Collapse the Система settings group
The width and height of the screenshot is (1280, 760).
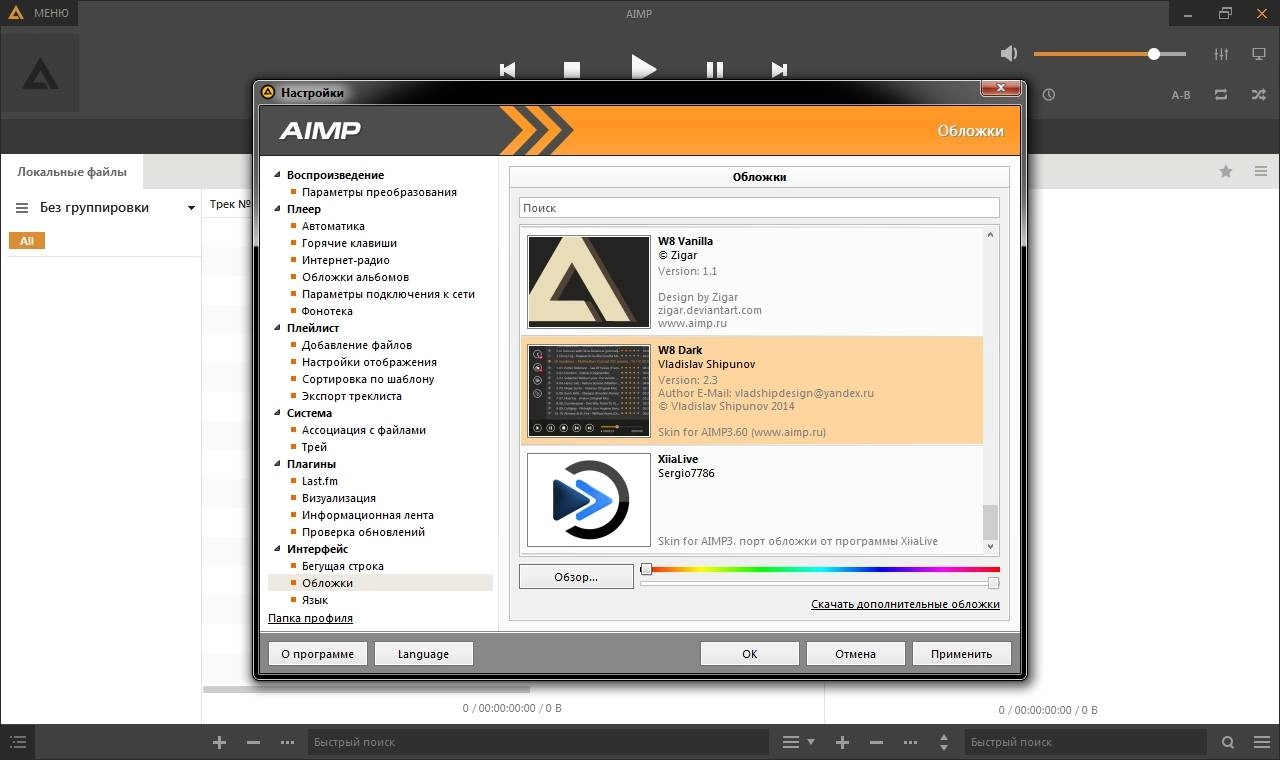coord(277,414)
